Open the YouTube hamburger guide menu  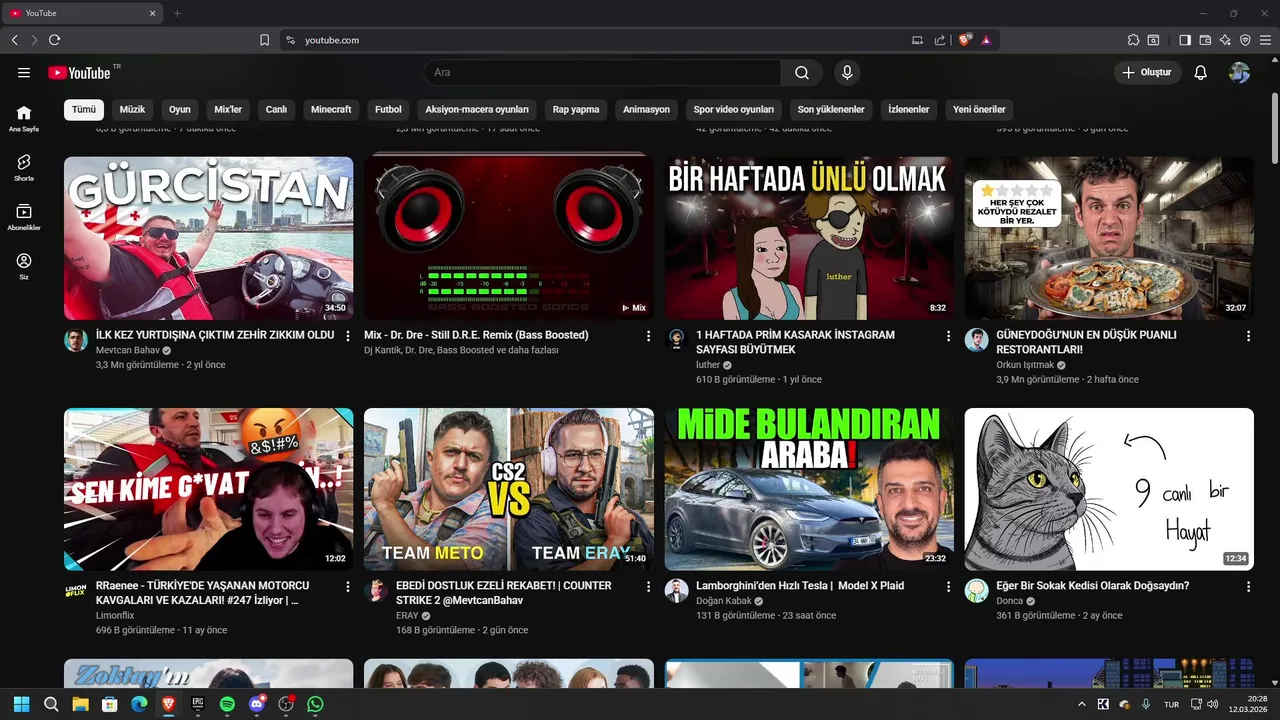tap(24, 73)
